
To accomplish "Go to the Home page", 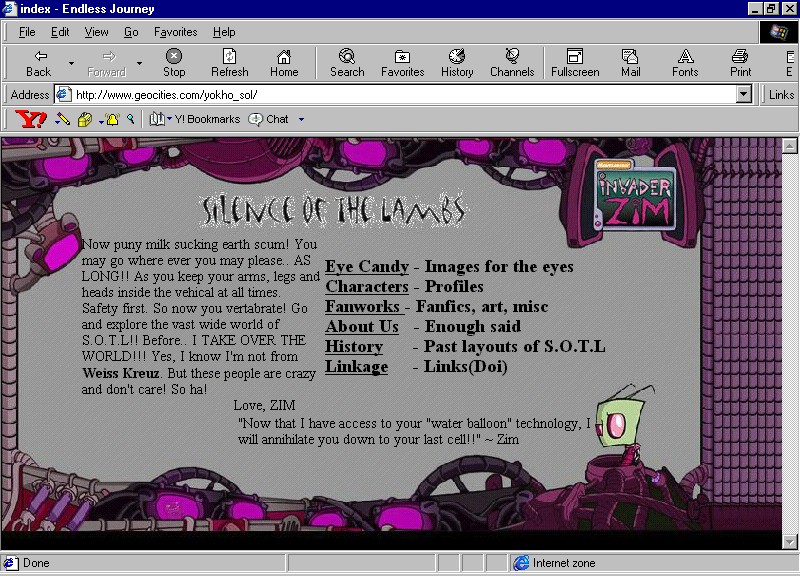I will tap(284, 63).
